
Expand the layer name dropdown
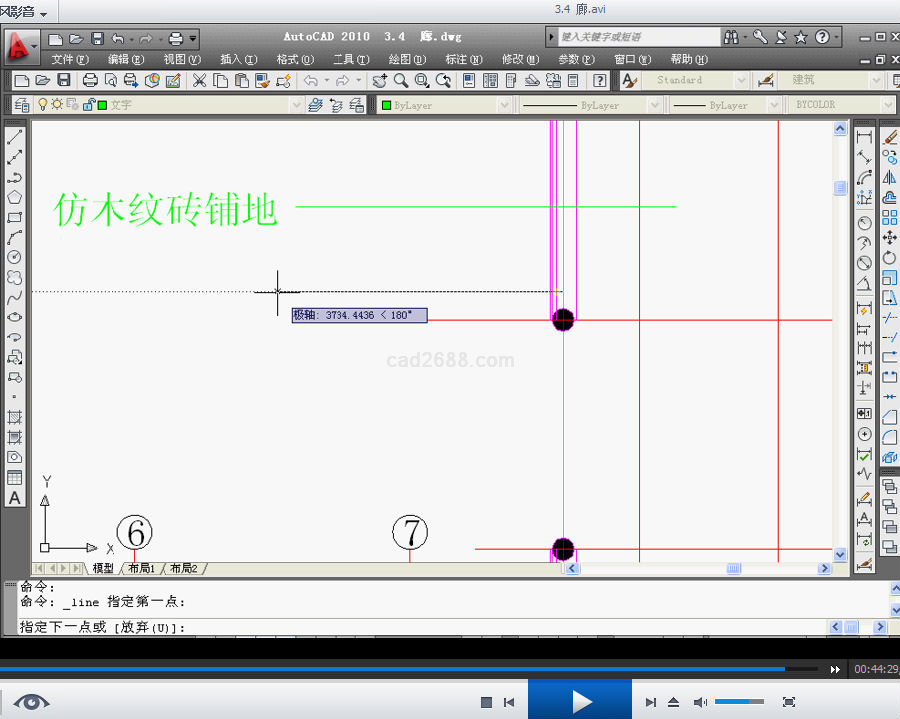tap(296, 105)
